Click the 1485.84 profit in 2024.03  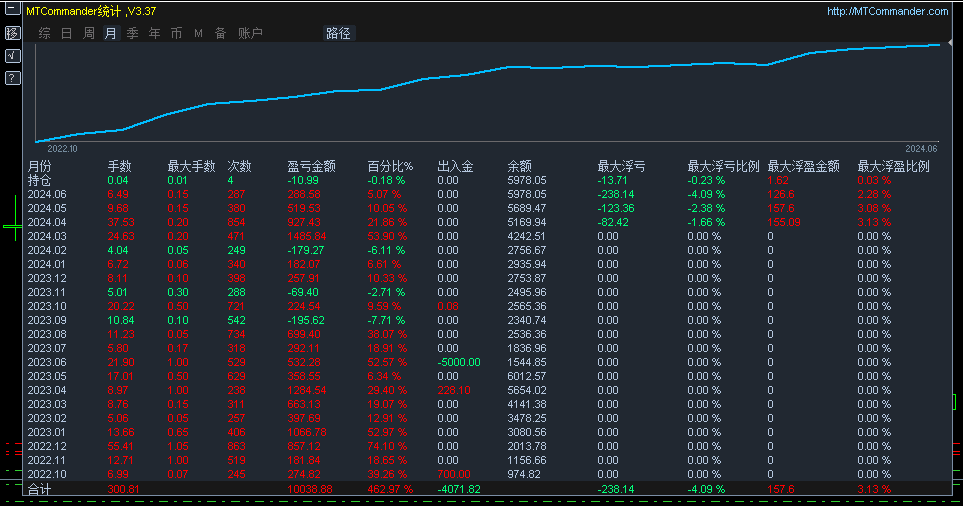point(308,236)
